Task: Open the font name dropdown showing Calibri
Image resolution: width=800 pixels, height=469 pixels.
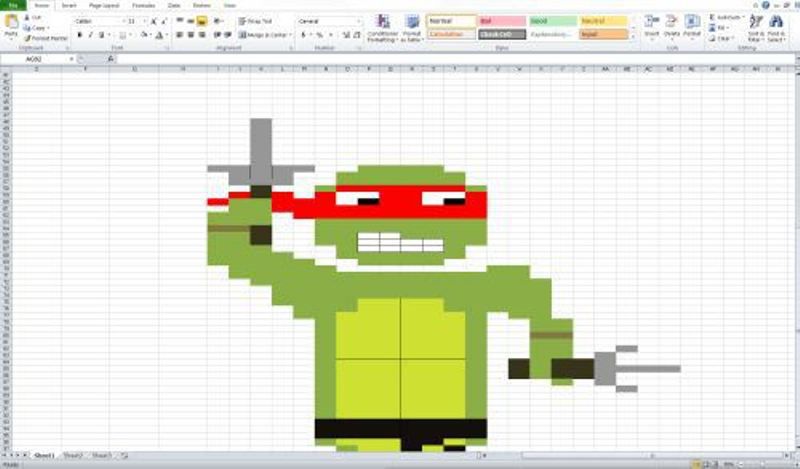Action: 123,21
